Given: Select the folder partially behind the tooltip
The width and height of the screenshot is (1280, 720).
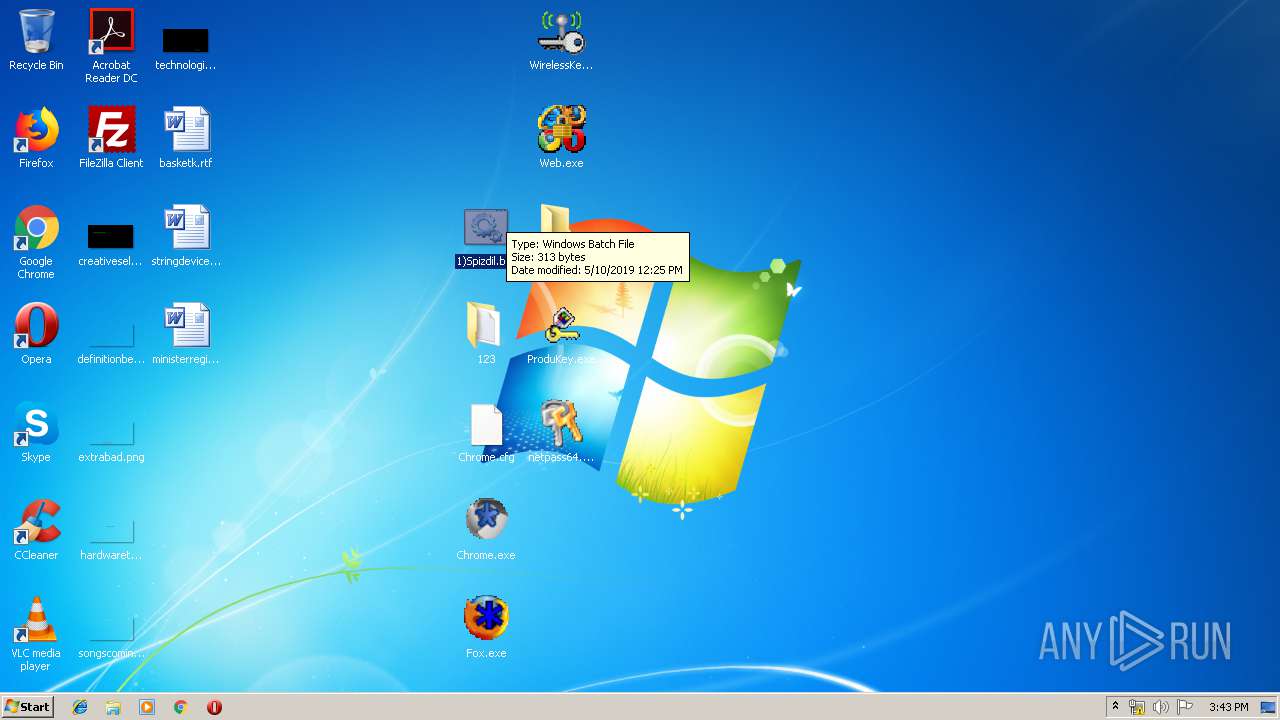Looking at the screenshot, I should tap(555, 218).
